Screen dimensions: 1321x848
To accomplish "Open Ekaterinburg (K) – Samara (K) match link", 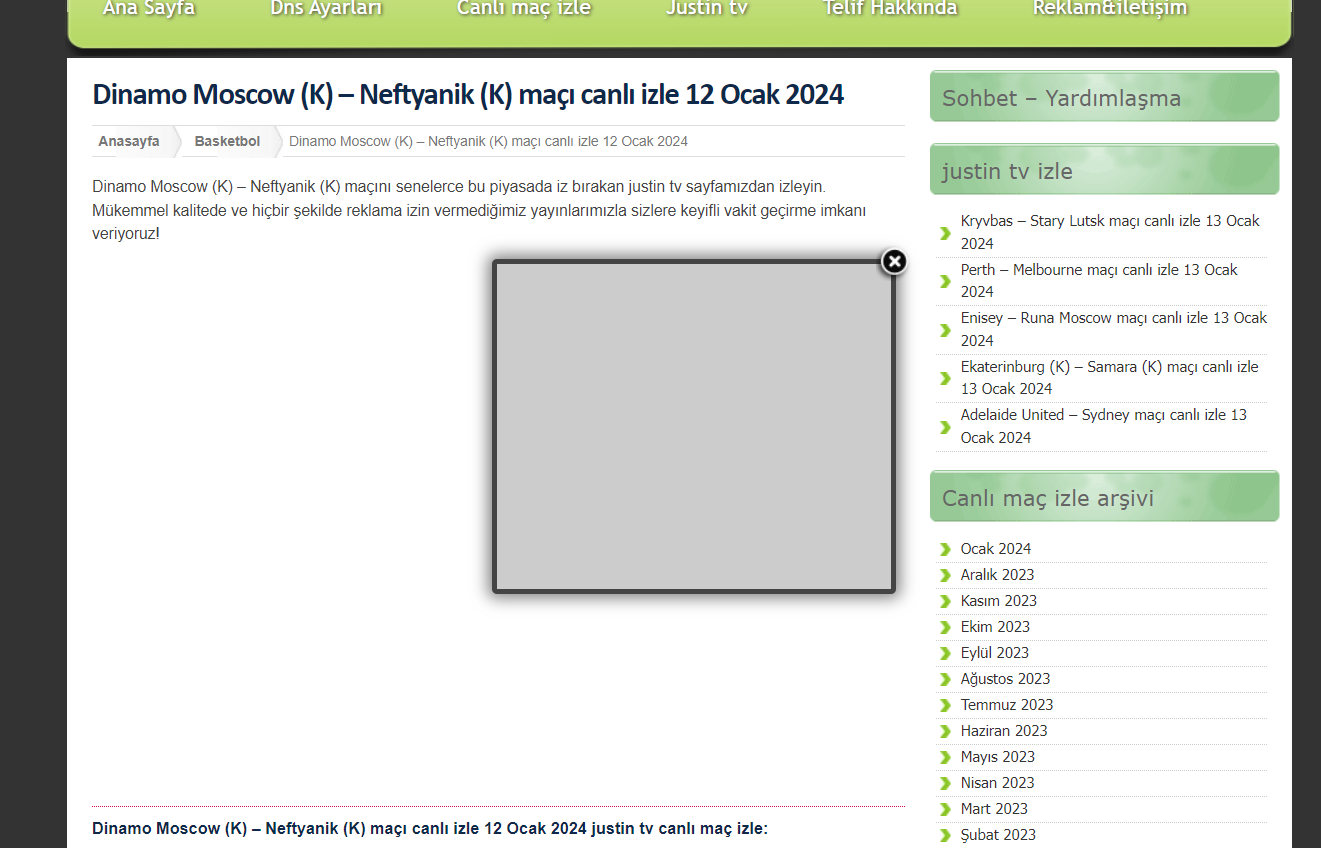I will [1109, 377].
